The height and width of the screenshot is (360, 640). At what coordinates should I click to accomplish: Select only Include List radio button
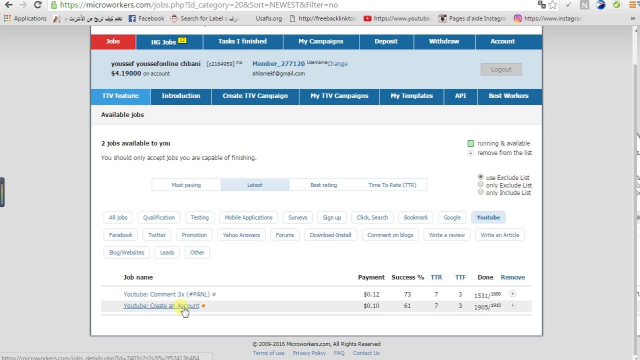(481, 192)
